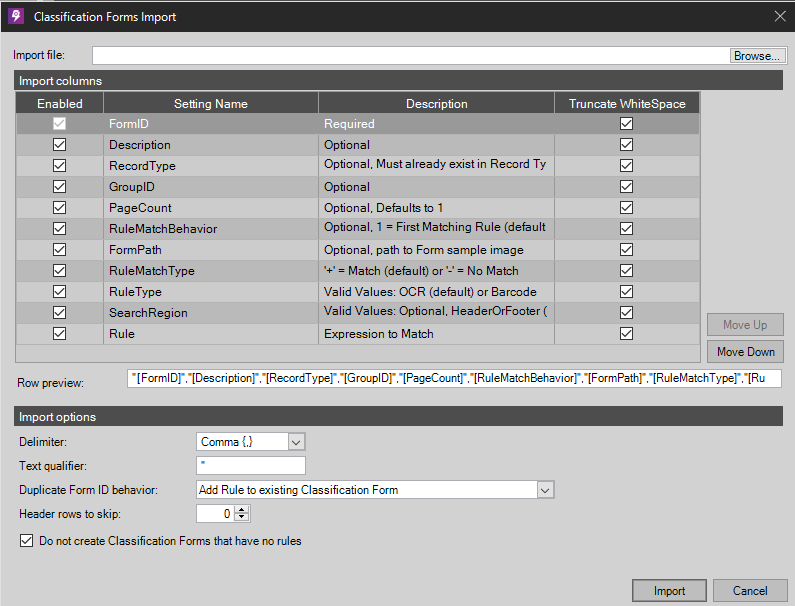Click the Move Up button
The width and height of the screenshot is (795, 606).
tap(745, 325)
